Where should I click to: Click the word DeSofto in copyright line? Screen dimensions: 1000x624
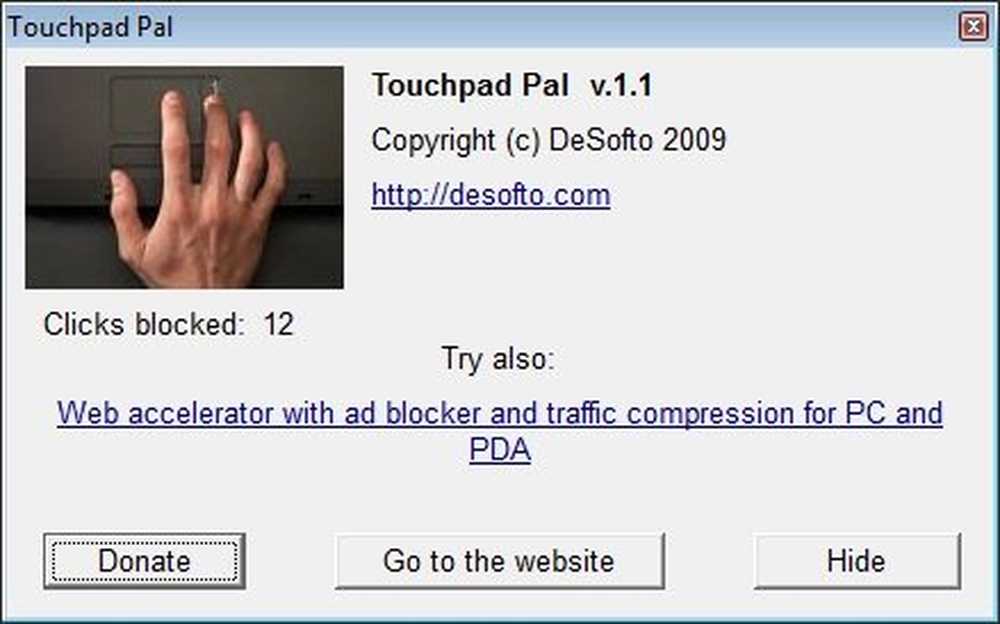601,140
